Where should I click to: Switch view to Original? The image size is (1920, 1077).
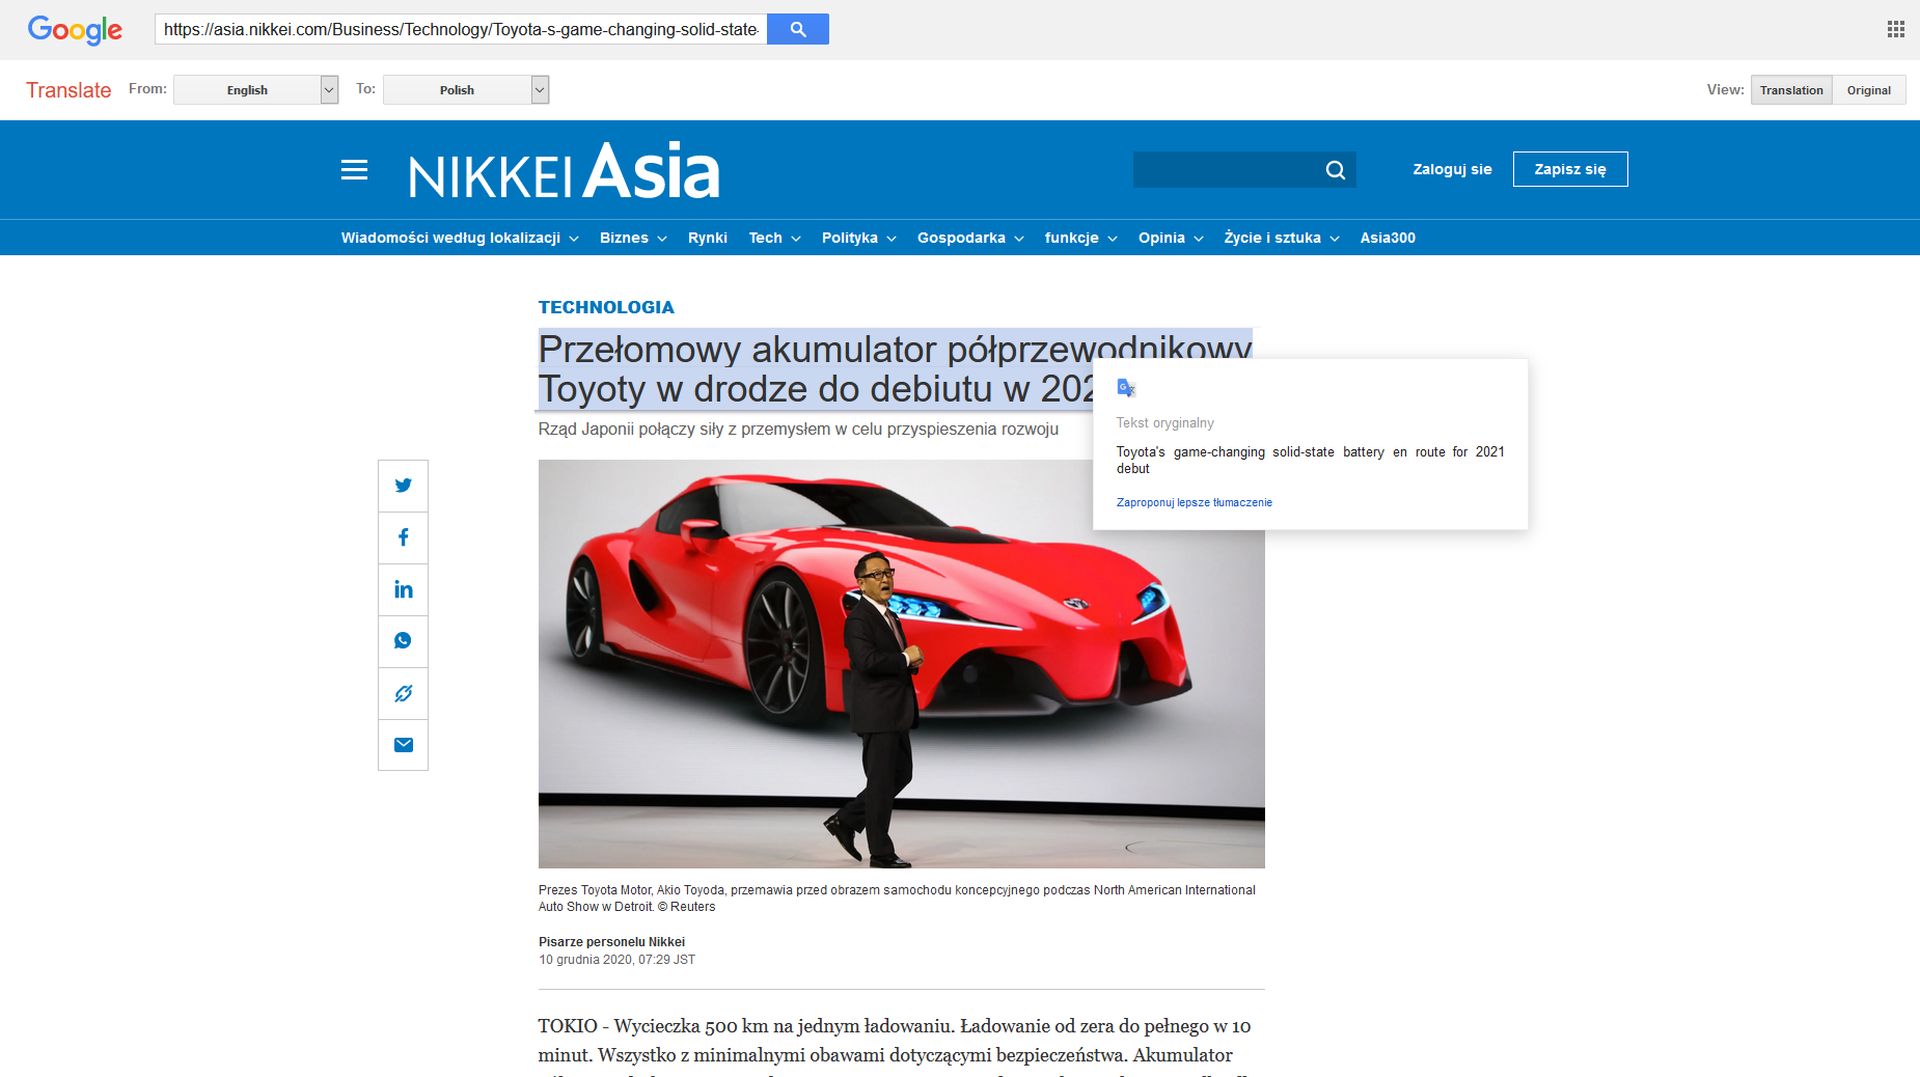click(x=1868, y=90)
